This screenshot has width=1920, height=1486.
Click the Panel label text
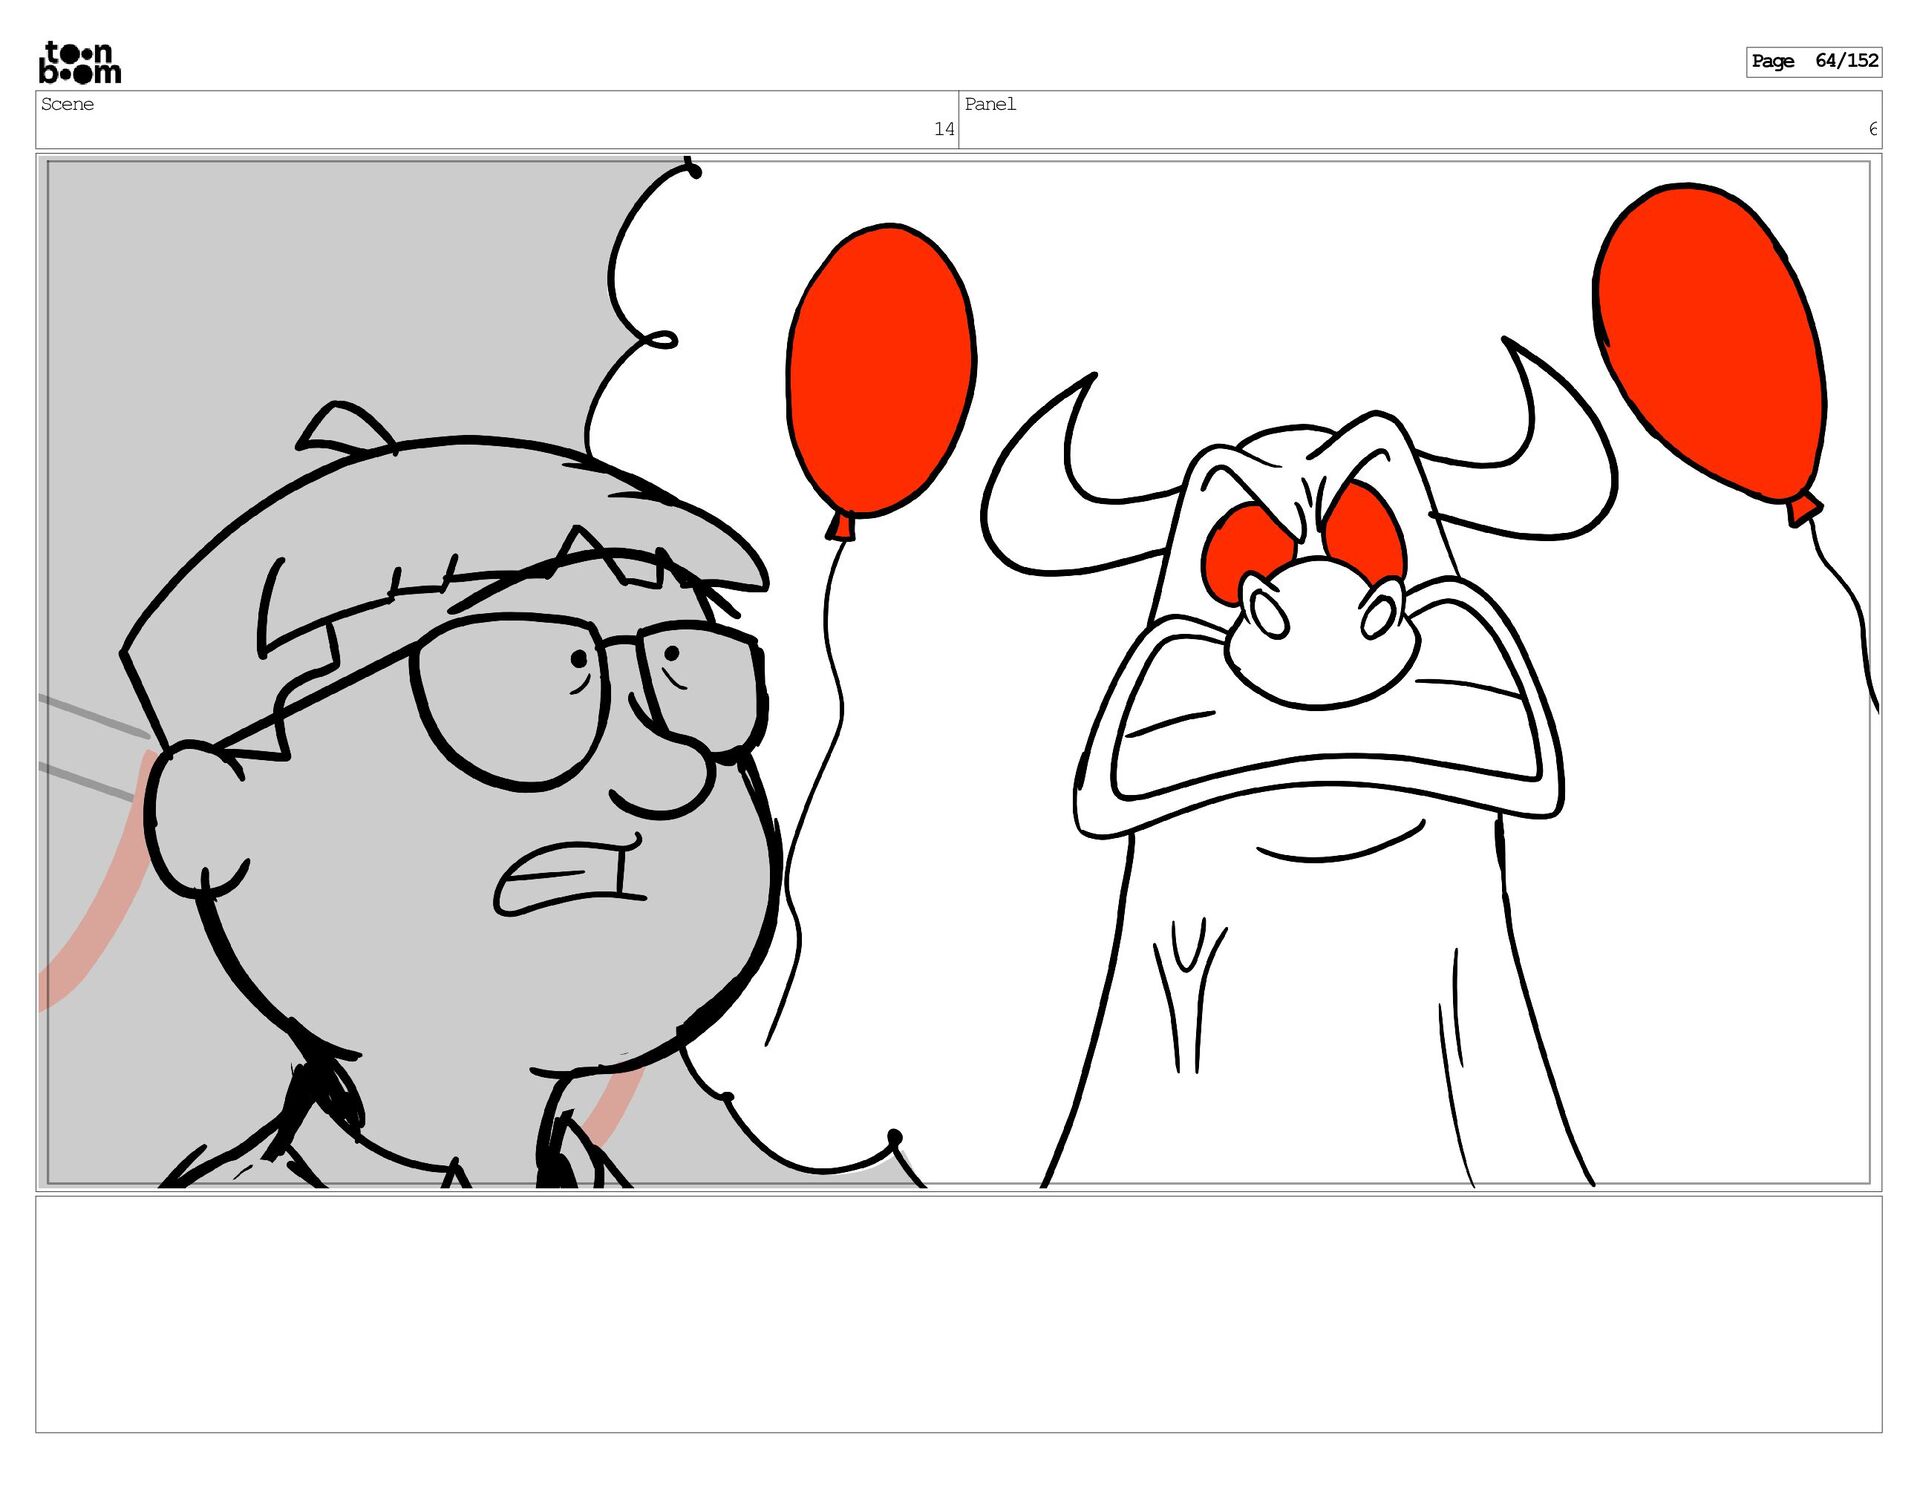[989, 104]
